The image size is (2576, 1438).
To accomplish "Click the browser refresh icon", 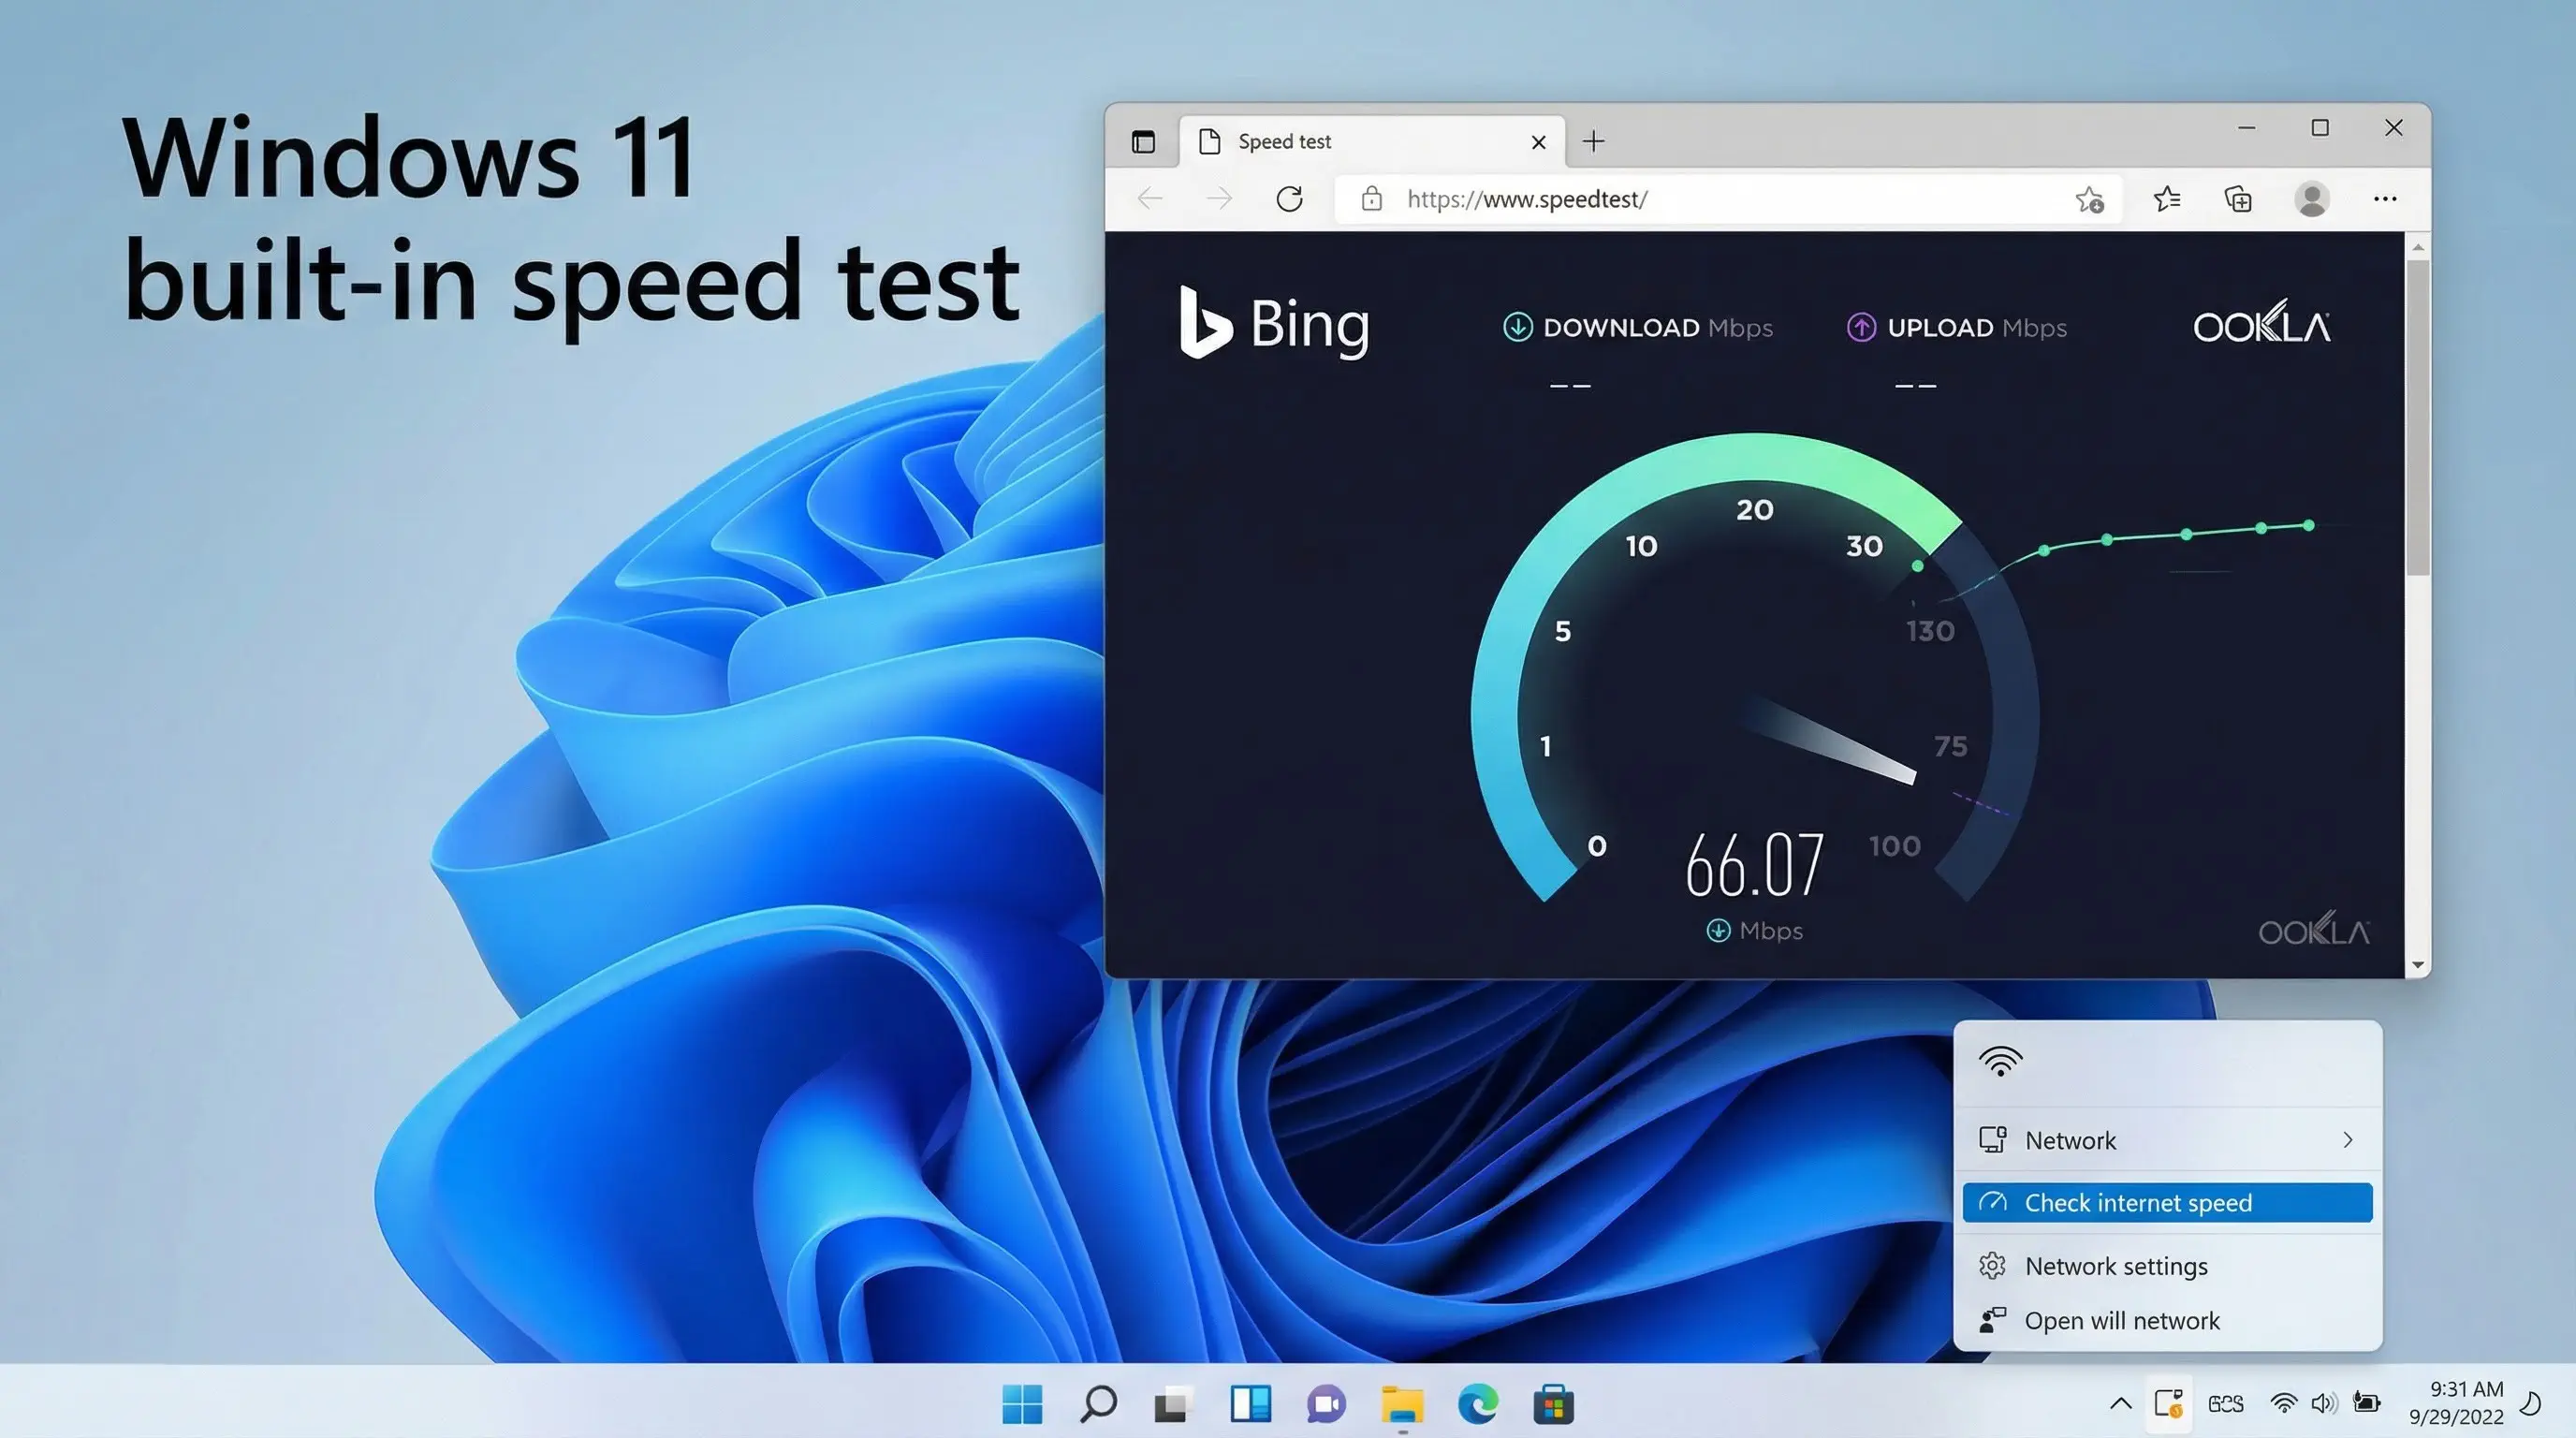I will (x=1289, y=199).
